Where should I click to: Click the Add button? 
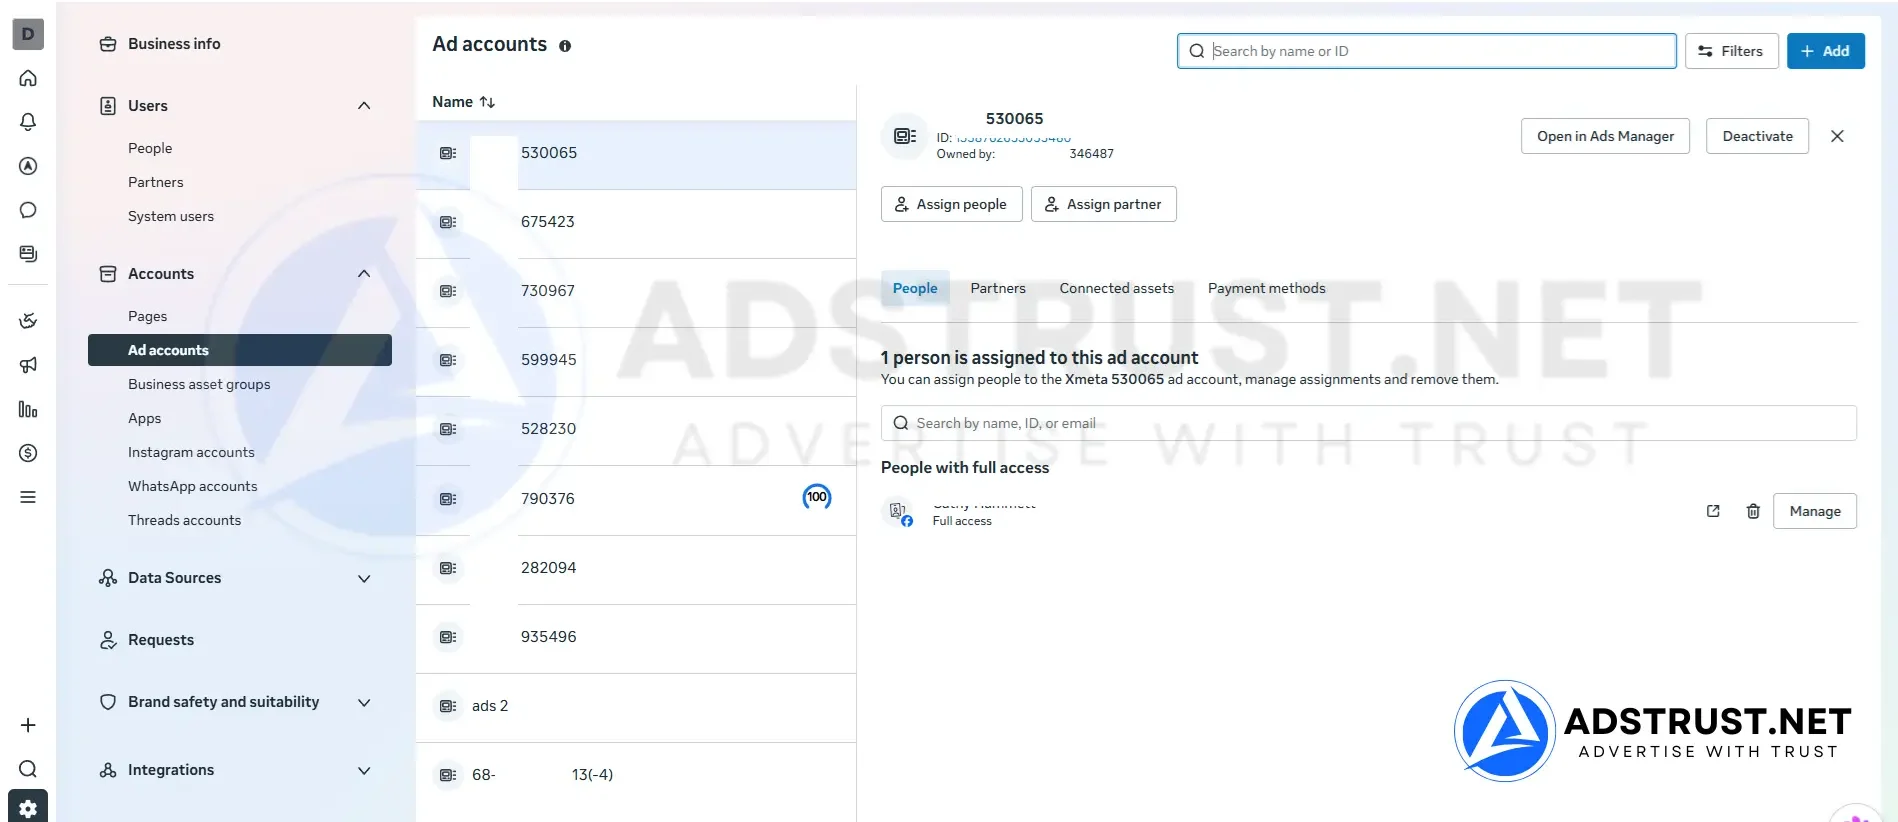(x=1826, y=51)
